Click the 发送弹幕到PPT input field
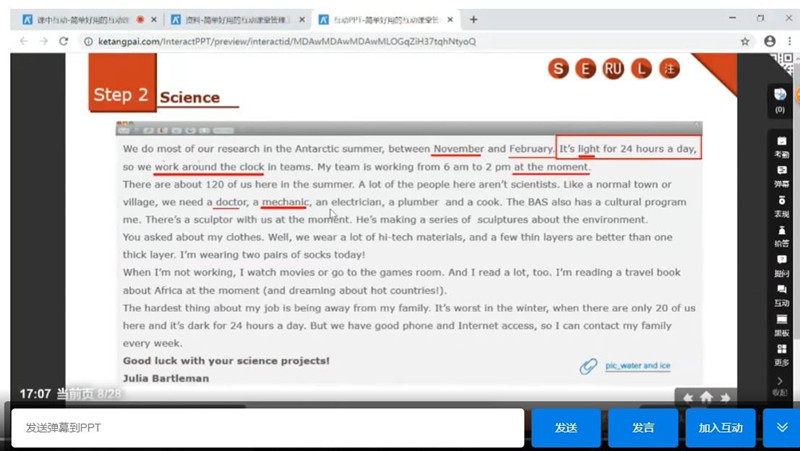 coord(267,428)
